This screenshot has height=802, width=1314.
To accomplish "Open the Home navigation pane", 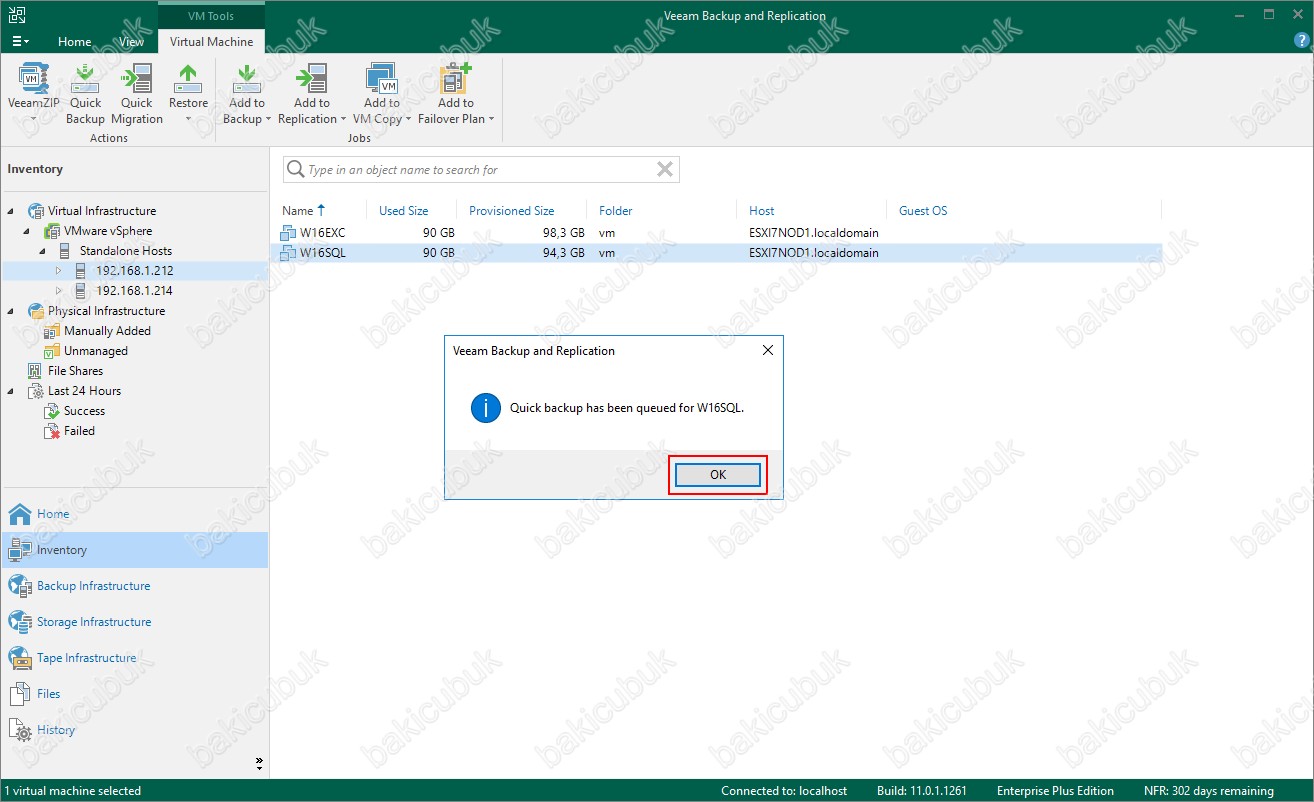I will tap(134, 514).
